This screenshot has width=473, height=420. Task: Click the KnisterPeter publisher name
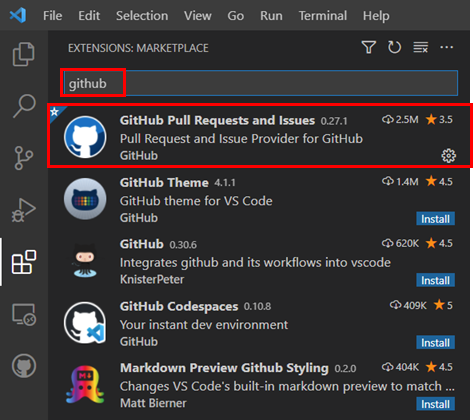click(x=152, y=279)
